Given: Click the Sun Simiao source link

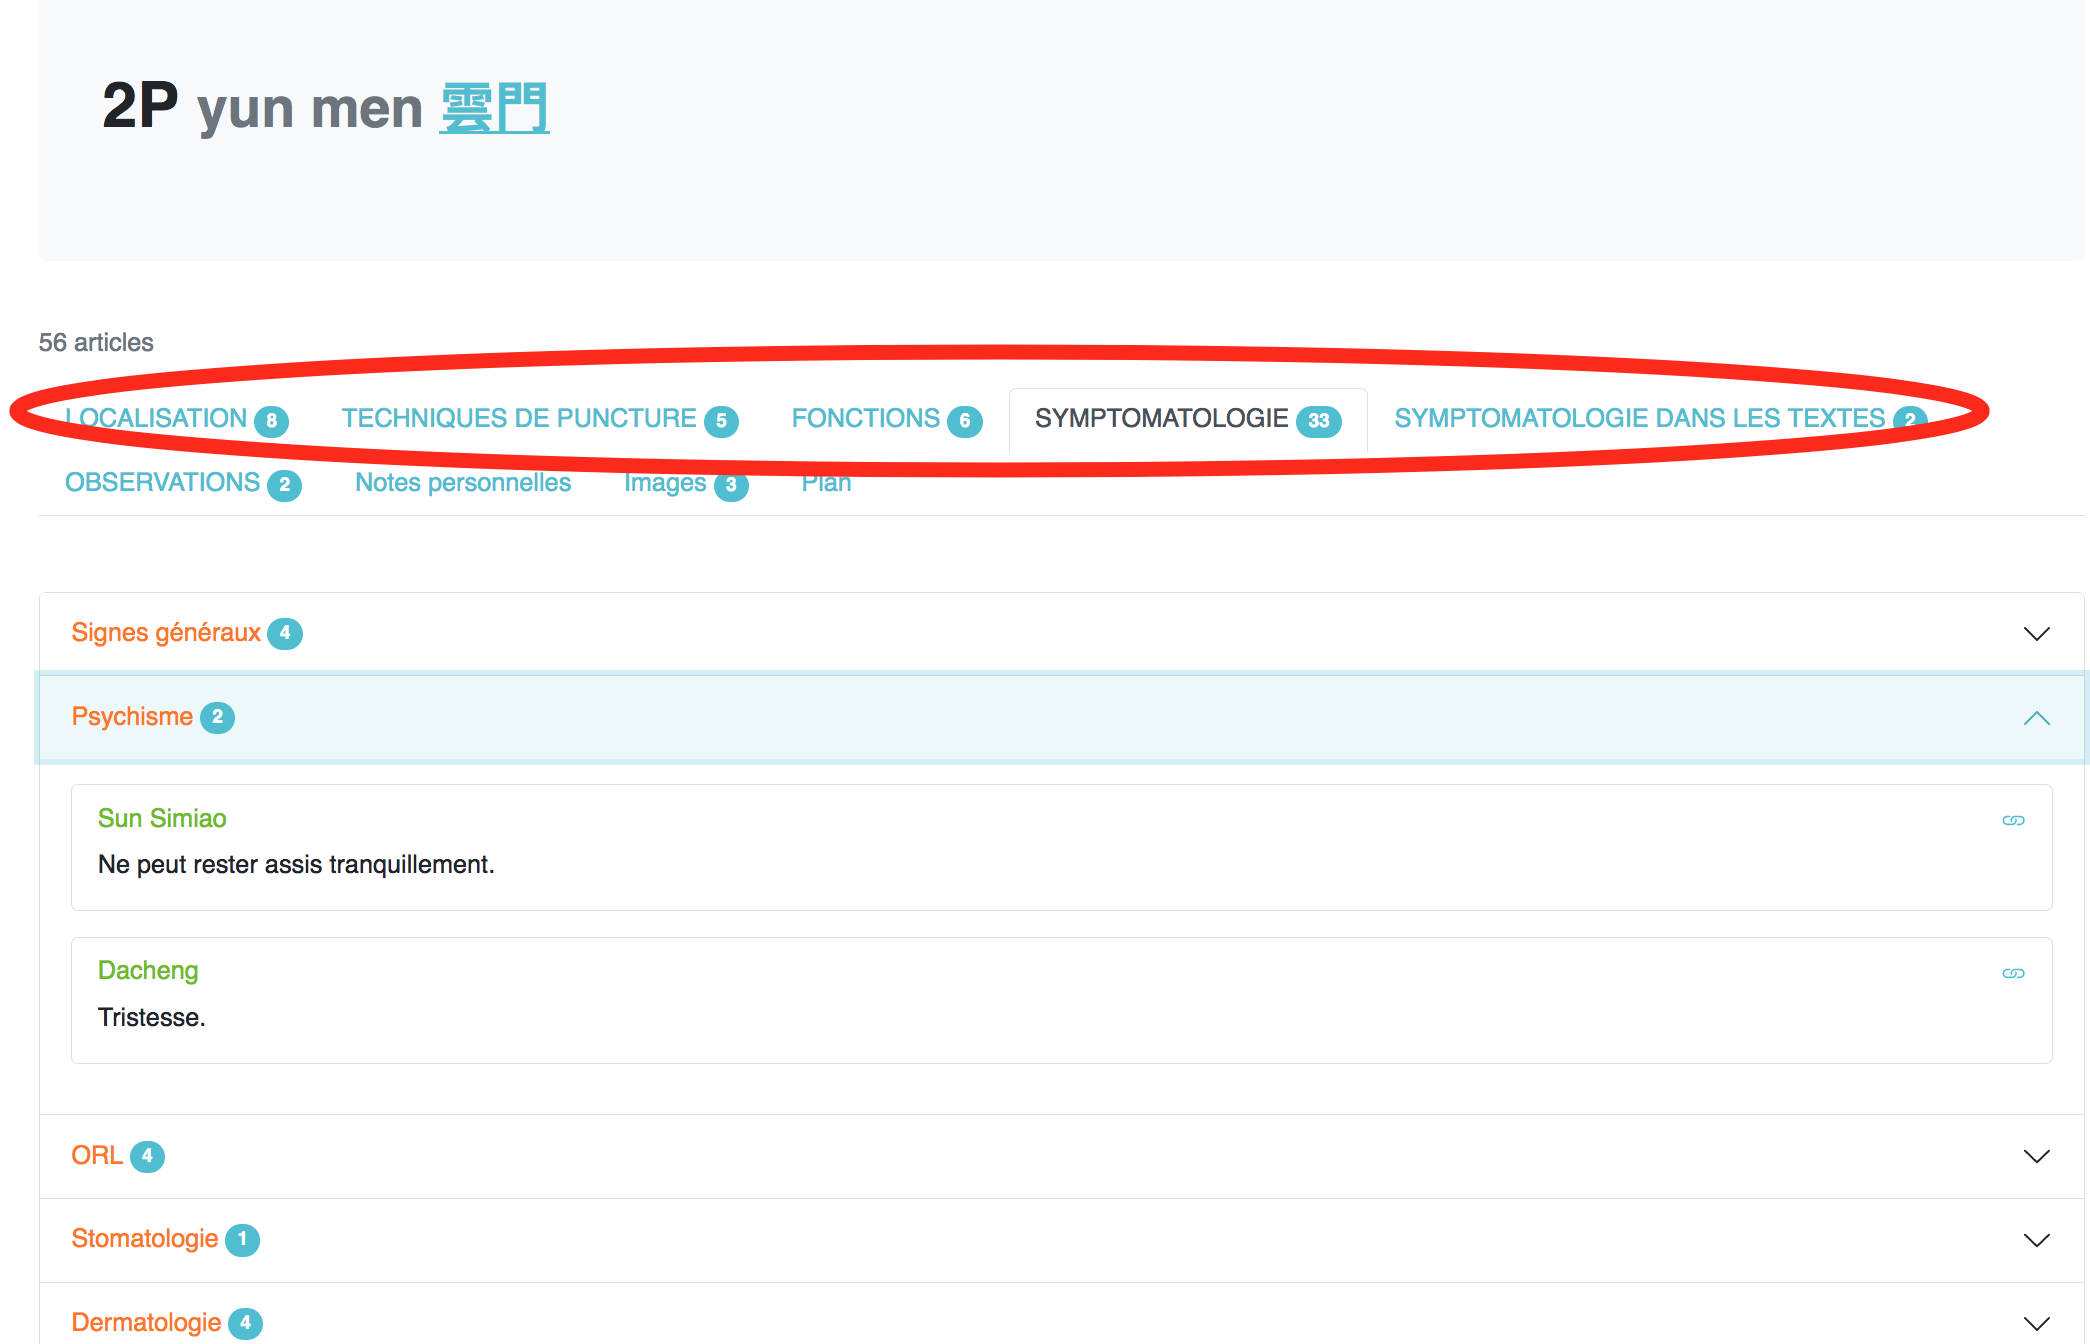Looking at the screenshot, I should coord(162,818).
